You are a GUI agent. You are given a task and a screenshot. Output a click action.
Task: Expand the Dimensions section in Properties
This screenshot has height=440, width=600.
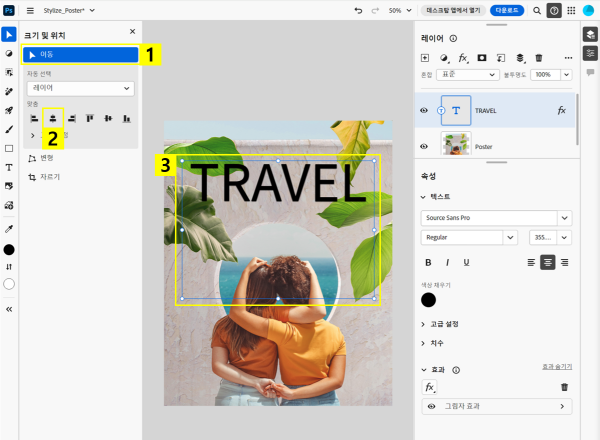(x=432, y=343)
